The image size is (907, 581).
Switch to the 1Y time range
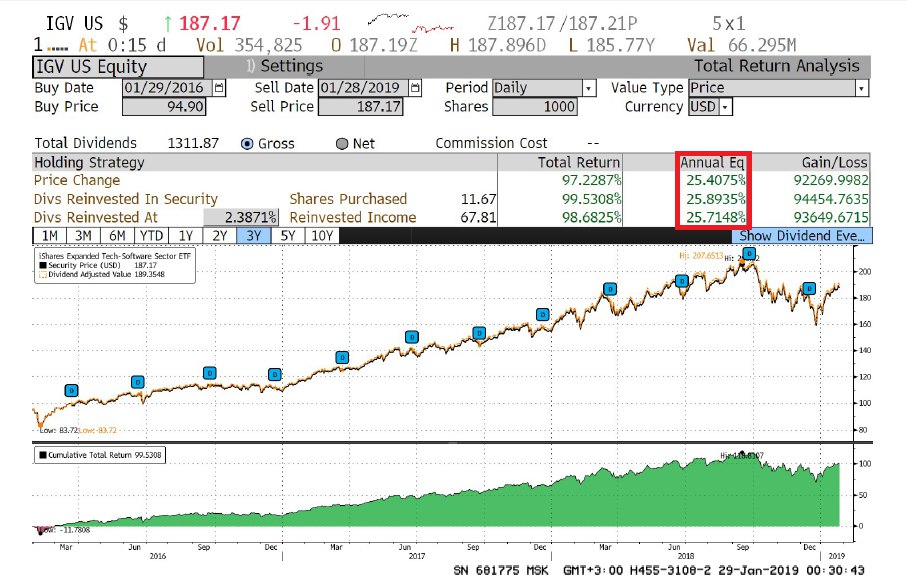coord(186,236)
